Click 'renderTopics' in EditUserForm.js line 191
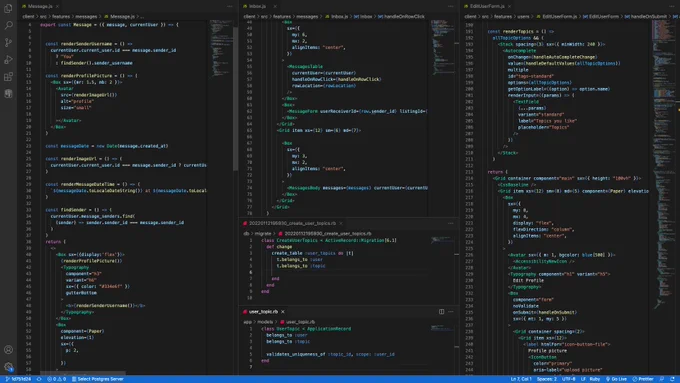The width and height of the screenshot is (680, 383). point(518,31)
